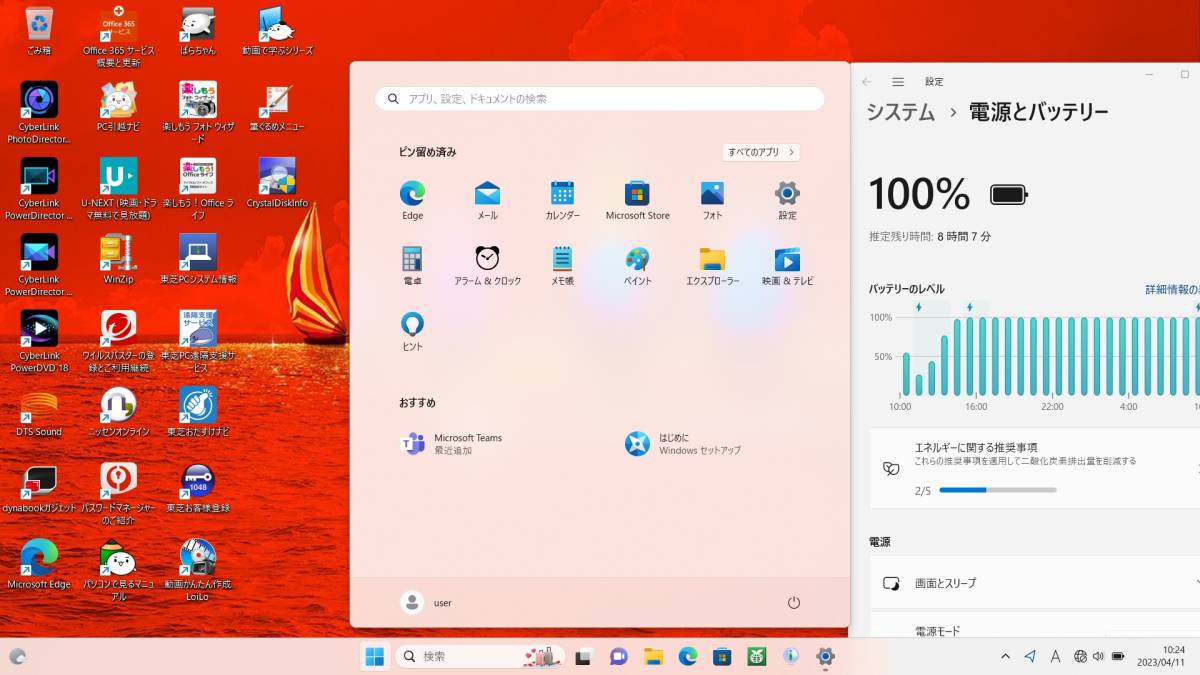Open the power button in Start

pyautogui.click(x=794, y=603)
